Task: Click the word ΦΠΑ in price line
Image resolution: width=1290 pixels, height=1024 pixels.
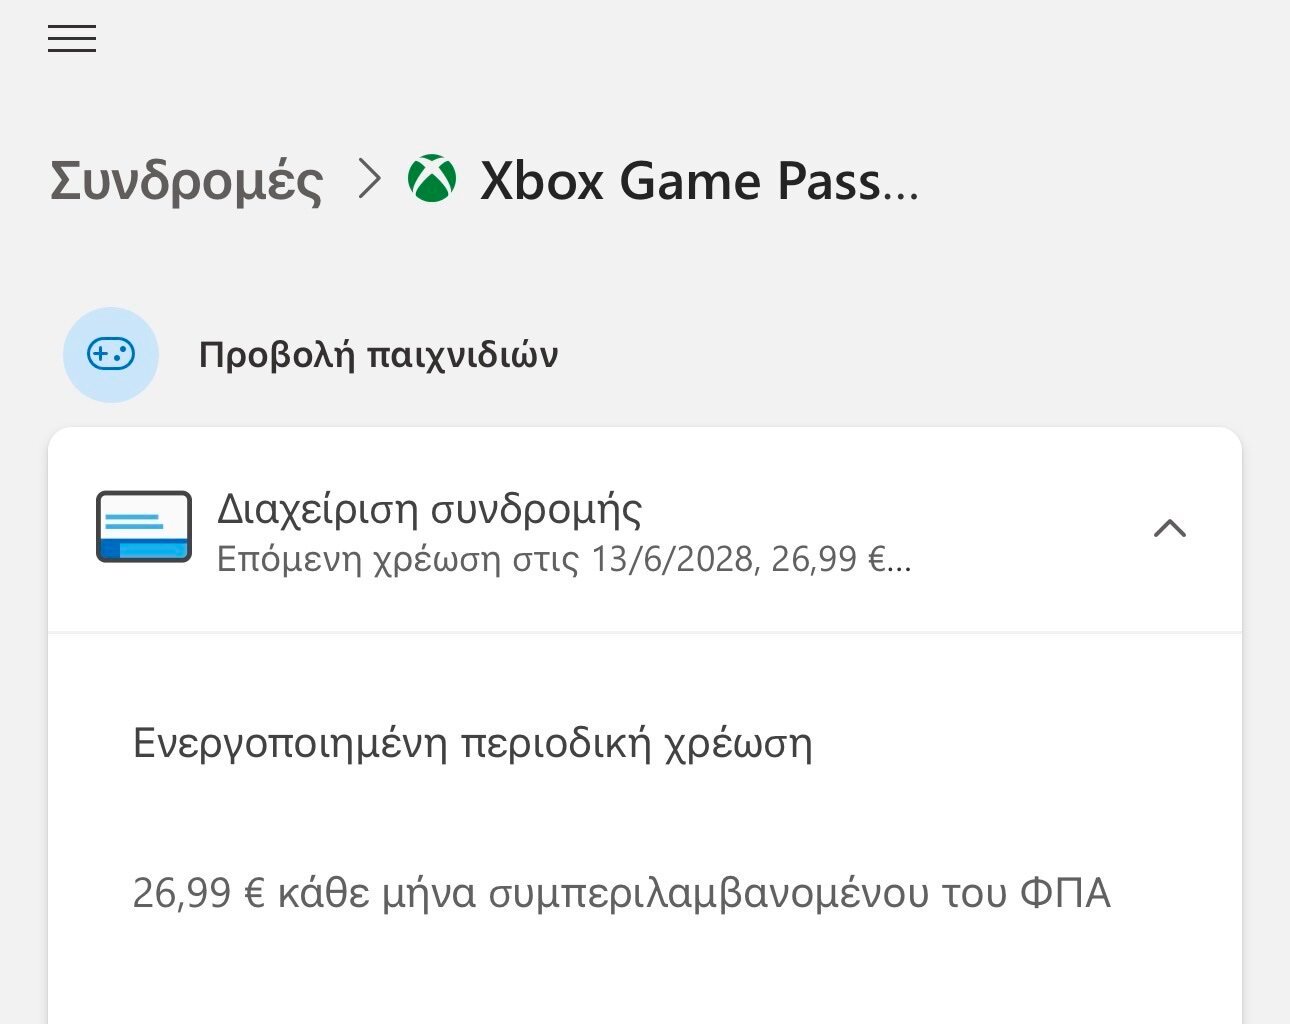Action: click(1065, 892)
